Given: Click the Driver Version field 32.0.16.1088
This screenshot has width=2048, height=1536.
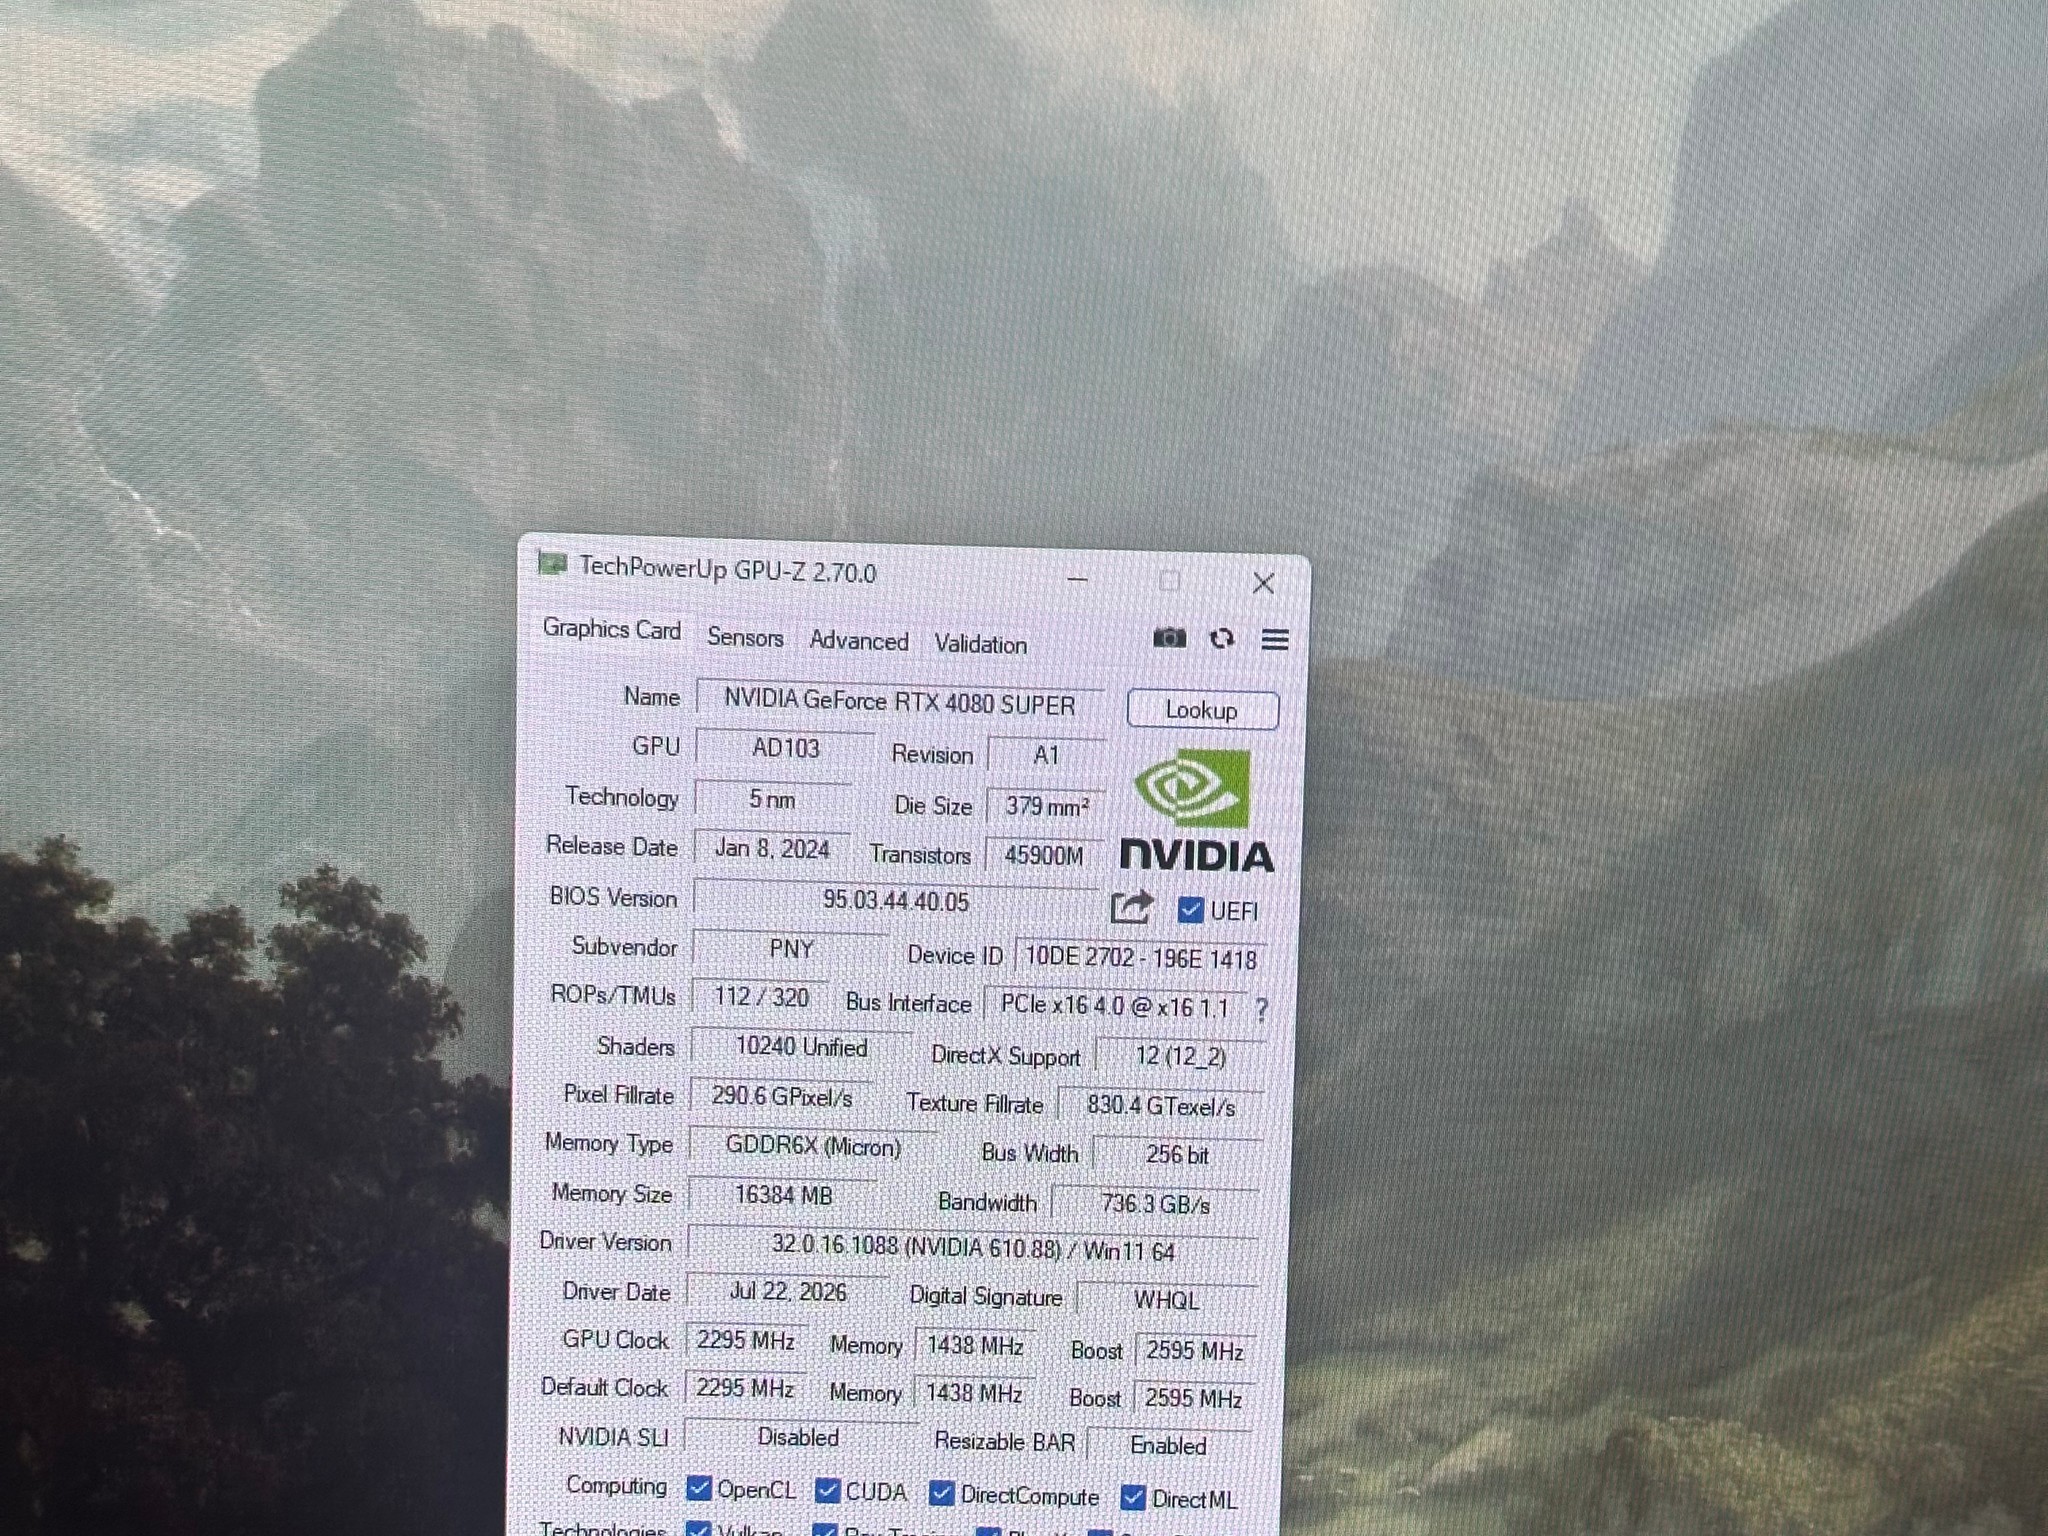Looking at the screenshot, I should point(973,1249).
